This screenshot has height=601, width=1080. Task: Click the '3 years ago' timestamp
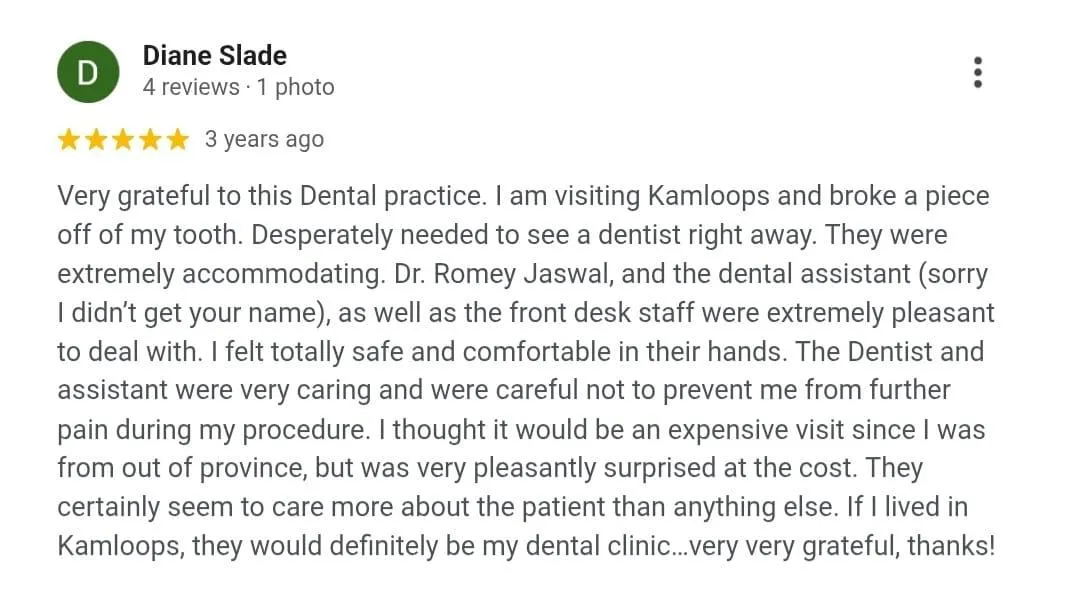[x=264, y=139]
